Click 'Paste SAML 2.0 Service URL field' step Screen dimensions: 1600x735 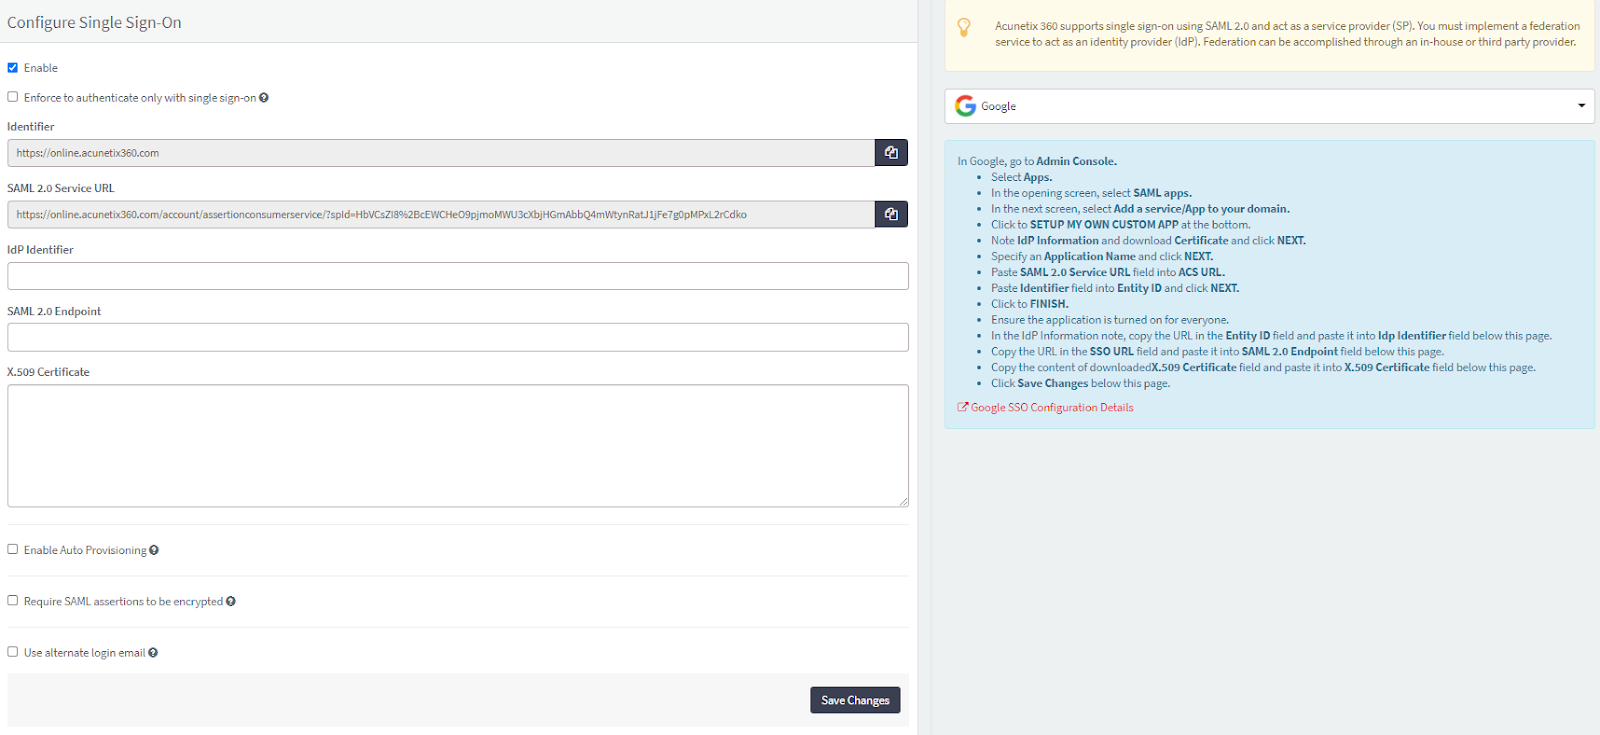click(1108, 272)
